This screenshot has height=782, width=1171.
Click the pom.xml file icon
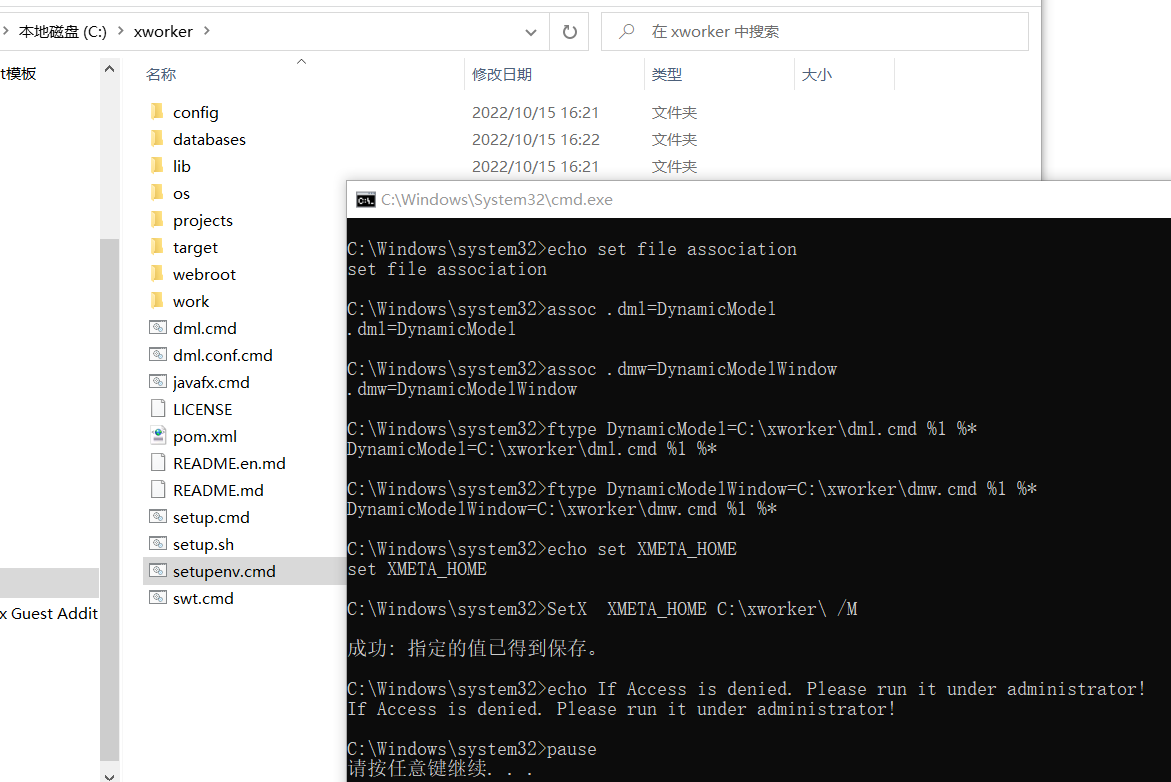[x=159, y=435]
